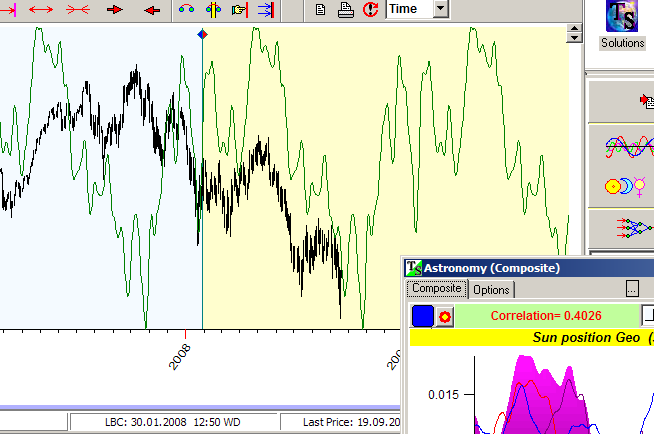Click the blank document icon in the toolbar
The height and width of the screenshot is (434, 654).
(x=320, y=10)
